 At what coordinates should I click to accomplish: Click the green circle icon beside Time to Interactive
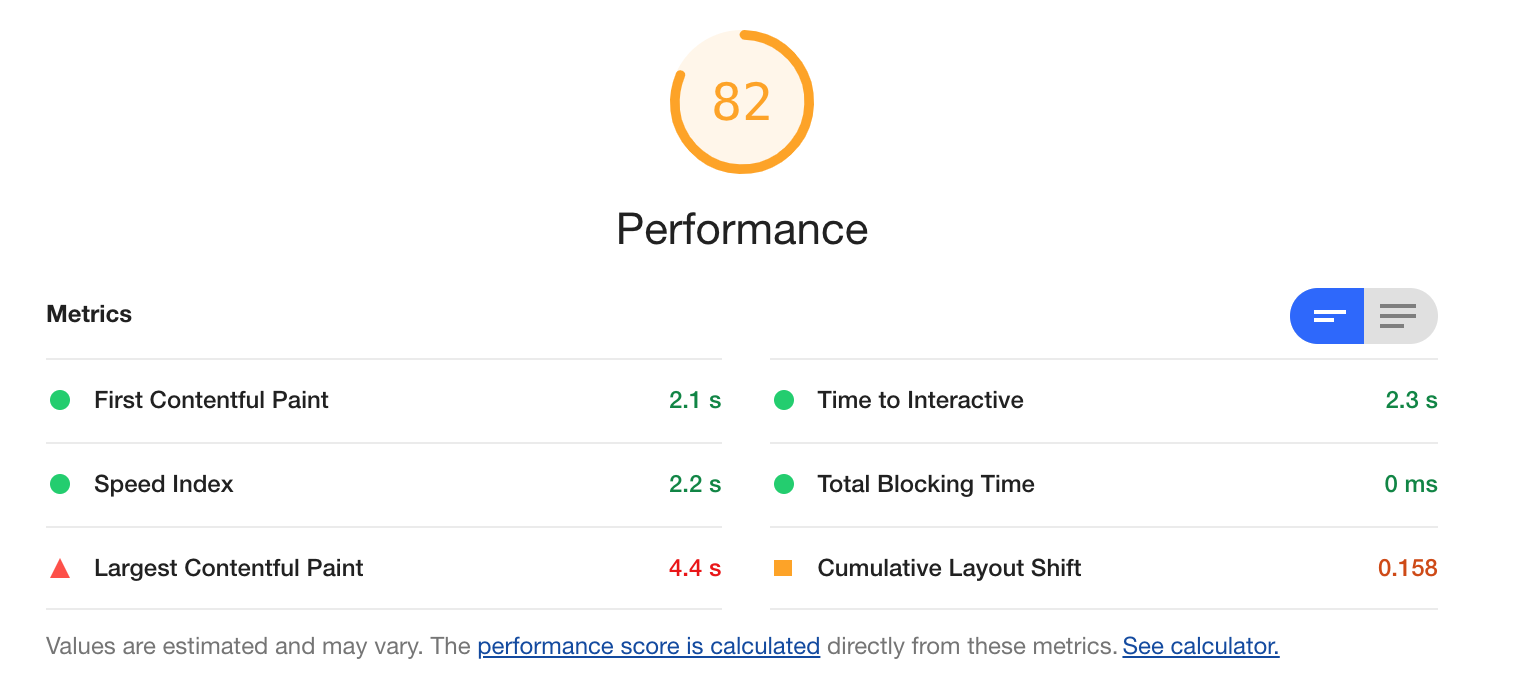point(784,399)
